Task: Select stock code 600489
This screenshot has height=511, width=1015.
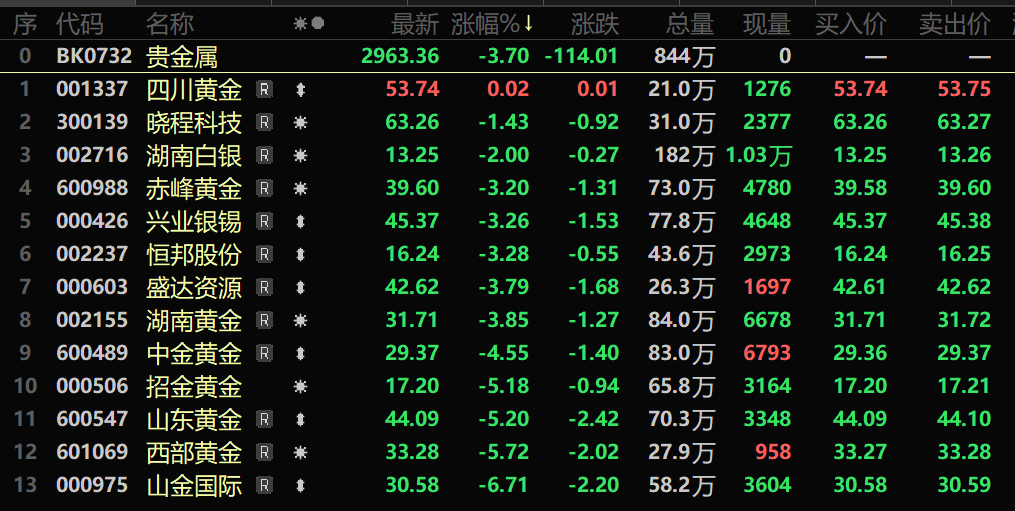Action: [92, 354]
